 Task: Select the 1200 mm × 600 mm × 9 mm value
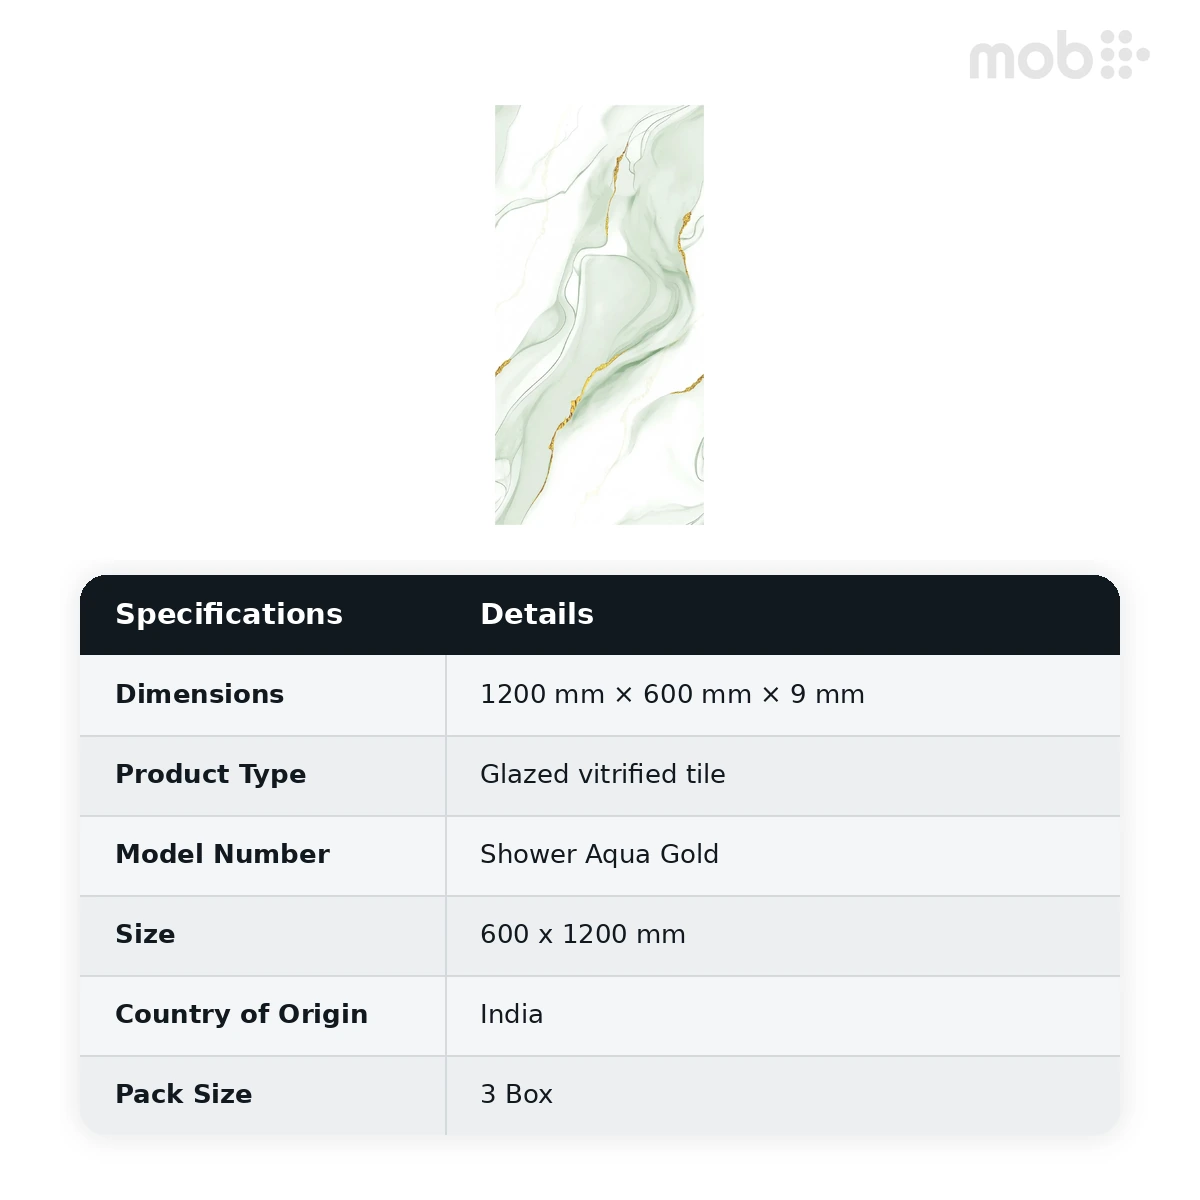[x=672, y=694]
